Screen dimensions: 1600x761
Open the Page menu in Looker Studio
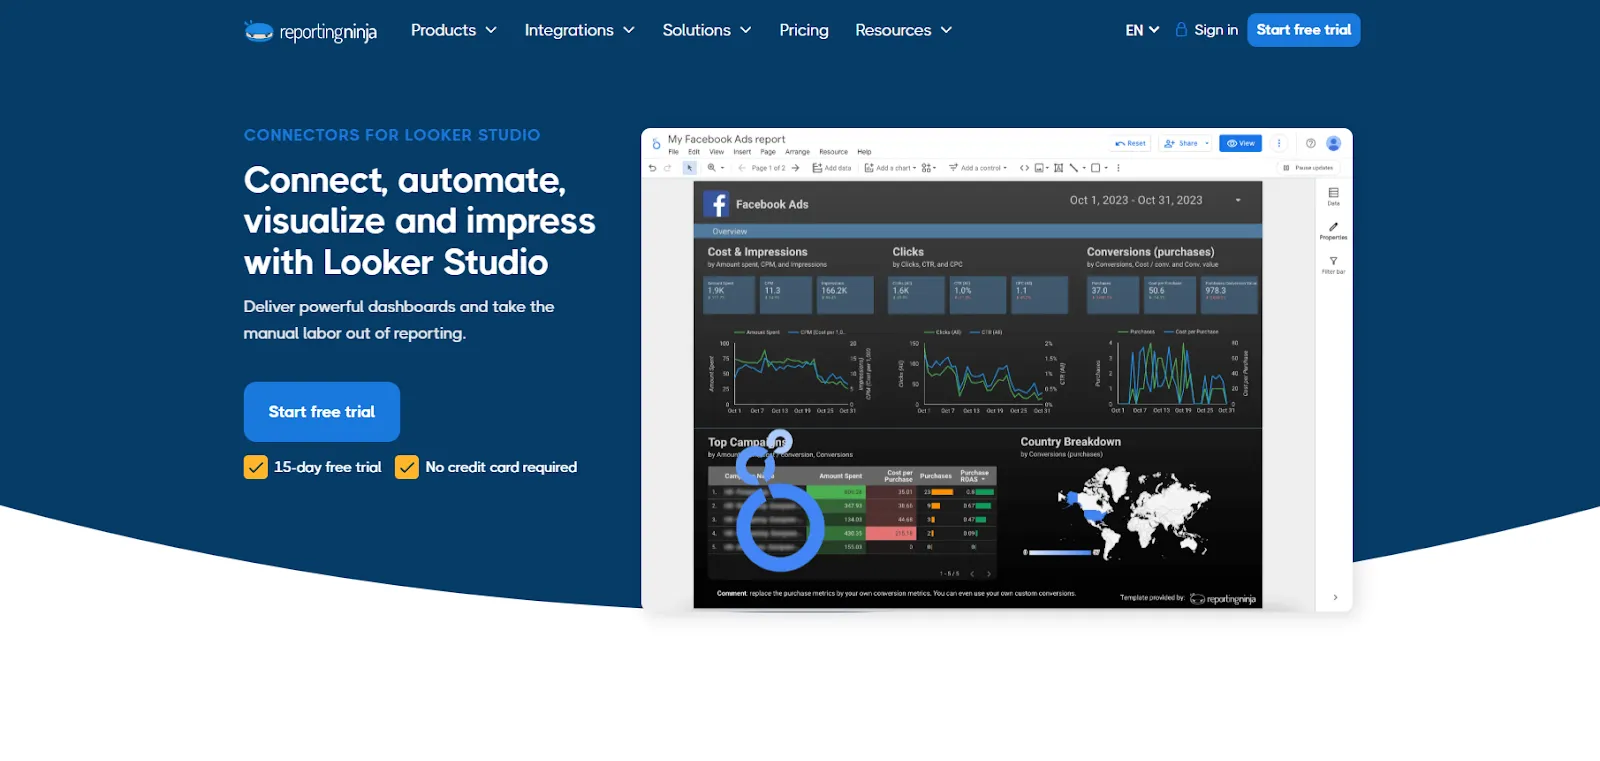(x=768, y=152)
